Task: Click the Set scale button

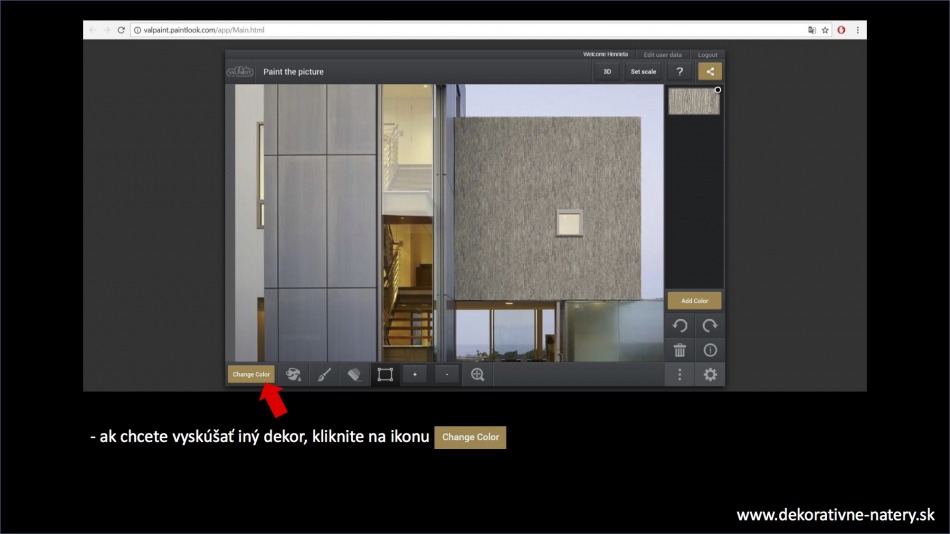Action: (x=643, y=72)
